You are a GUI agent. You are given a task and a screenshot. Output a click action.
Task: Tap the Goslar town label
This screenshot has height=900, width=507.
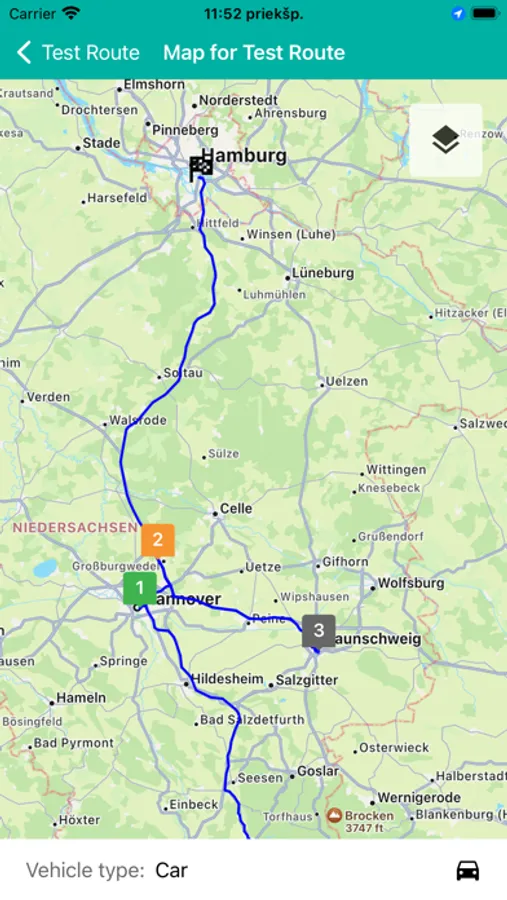coord(318,771)
